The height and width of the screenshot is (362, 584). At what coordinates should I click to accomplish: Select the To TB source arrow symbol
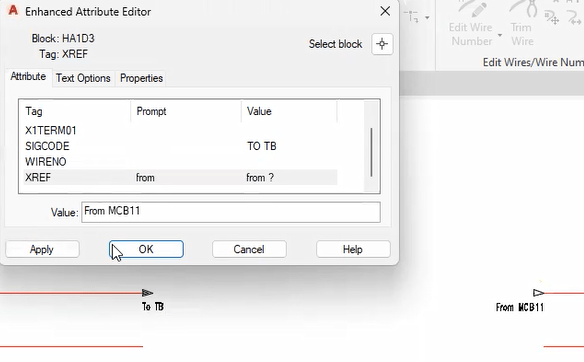coord(147,293)
